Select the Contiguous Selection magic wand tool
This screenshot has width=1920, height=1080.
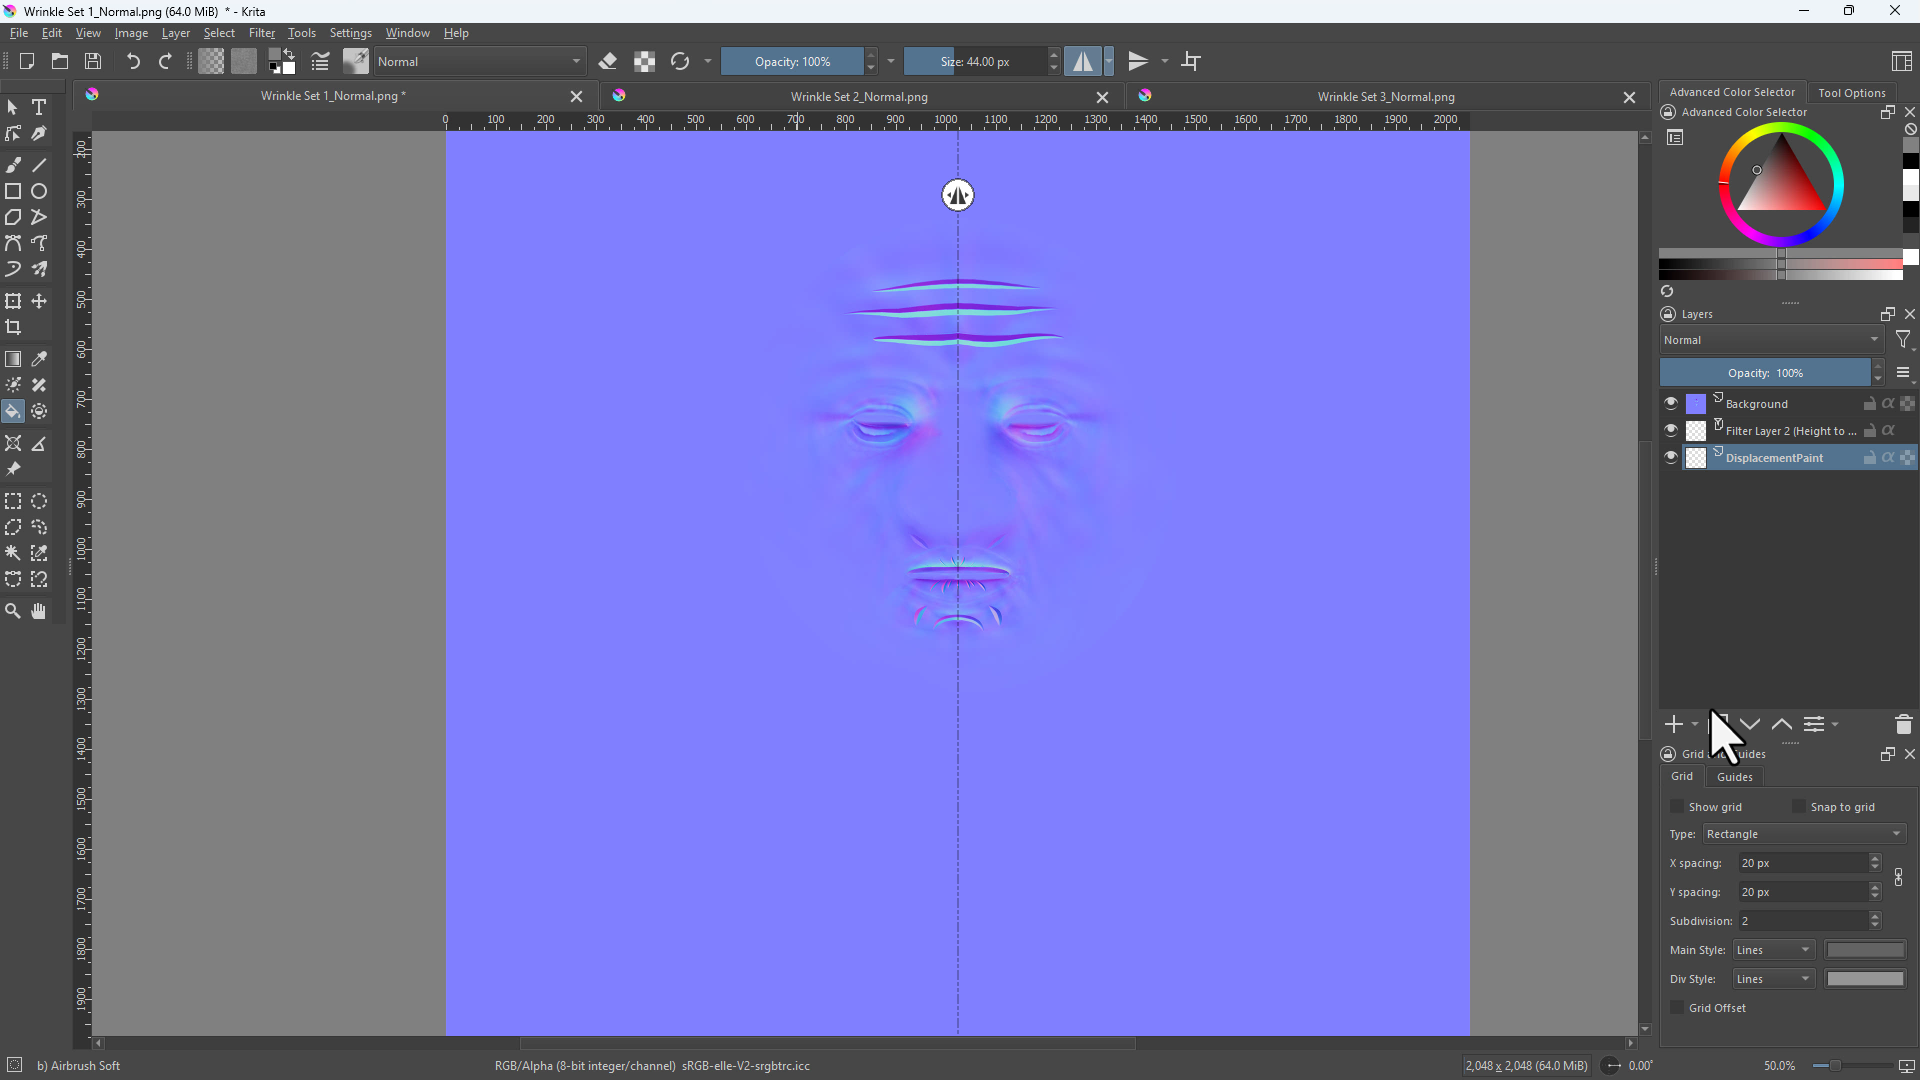click(13, 553)
